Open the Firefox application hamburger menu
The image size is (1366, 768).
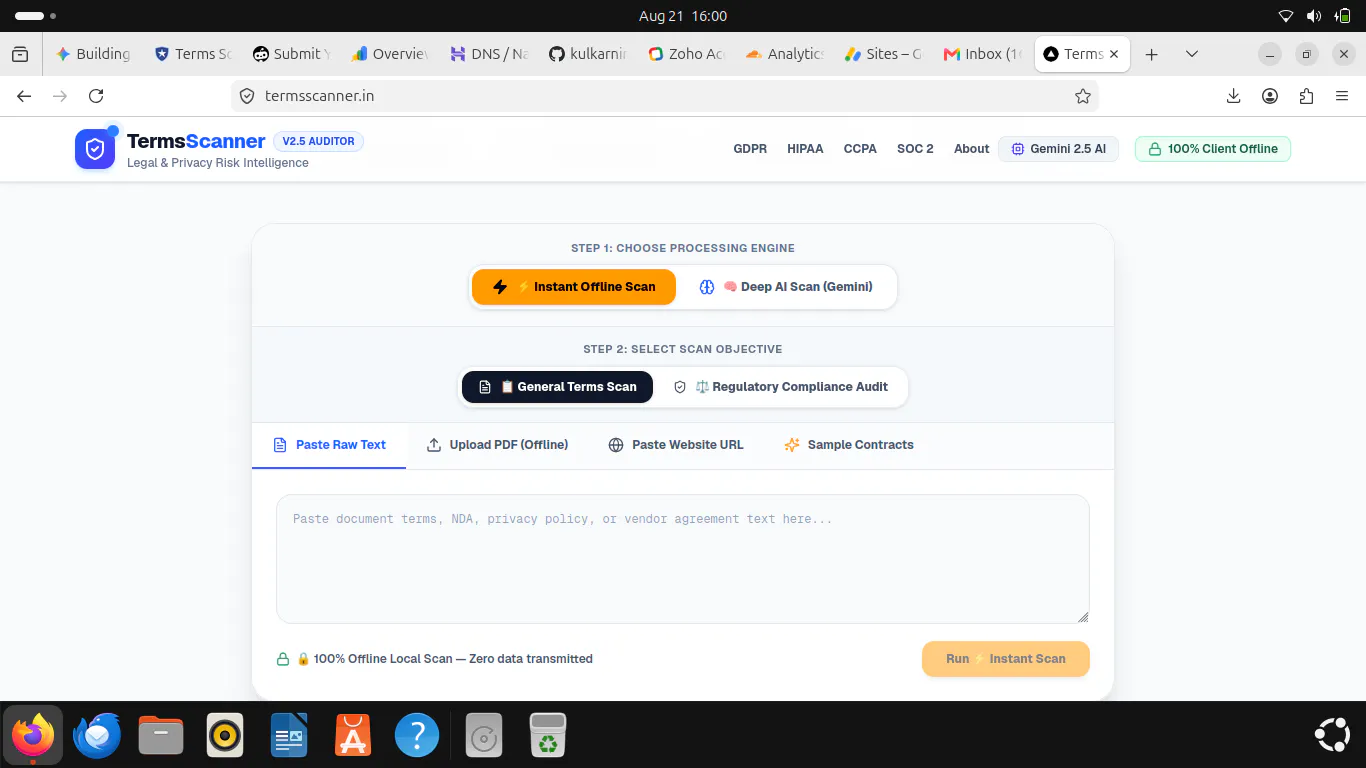tap(1342, 96)
